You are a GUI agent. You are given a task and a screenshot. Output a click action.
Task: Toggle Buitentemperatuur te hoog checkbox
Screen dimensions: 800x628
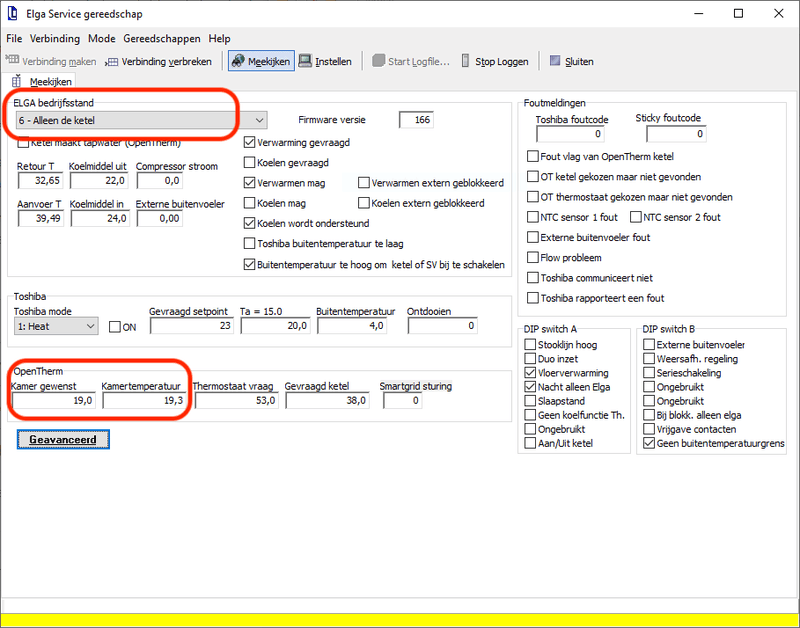[249, 264]
